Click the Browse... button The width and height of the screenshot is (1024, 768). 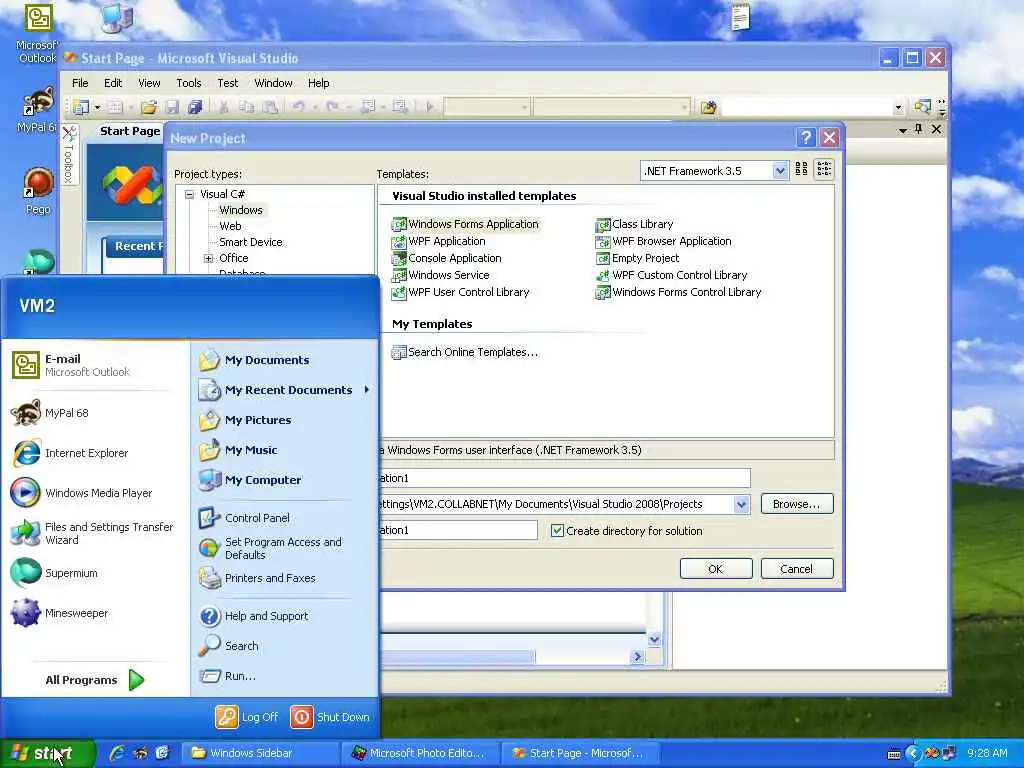pyautogui.click(x=797, y=504)
